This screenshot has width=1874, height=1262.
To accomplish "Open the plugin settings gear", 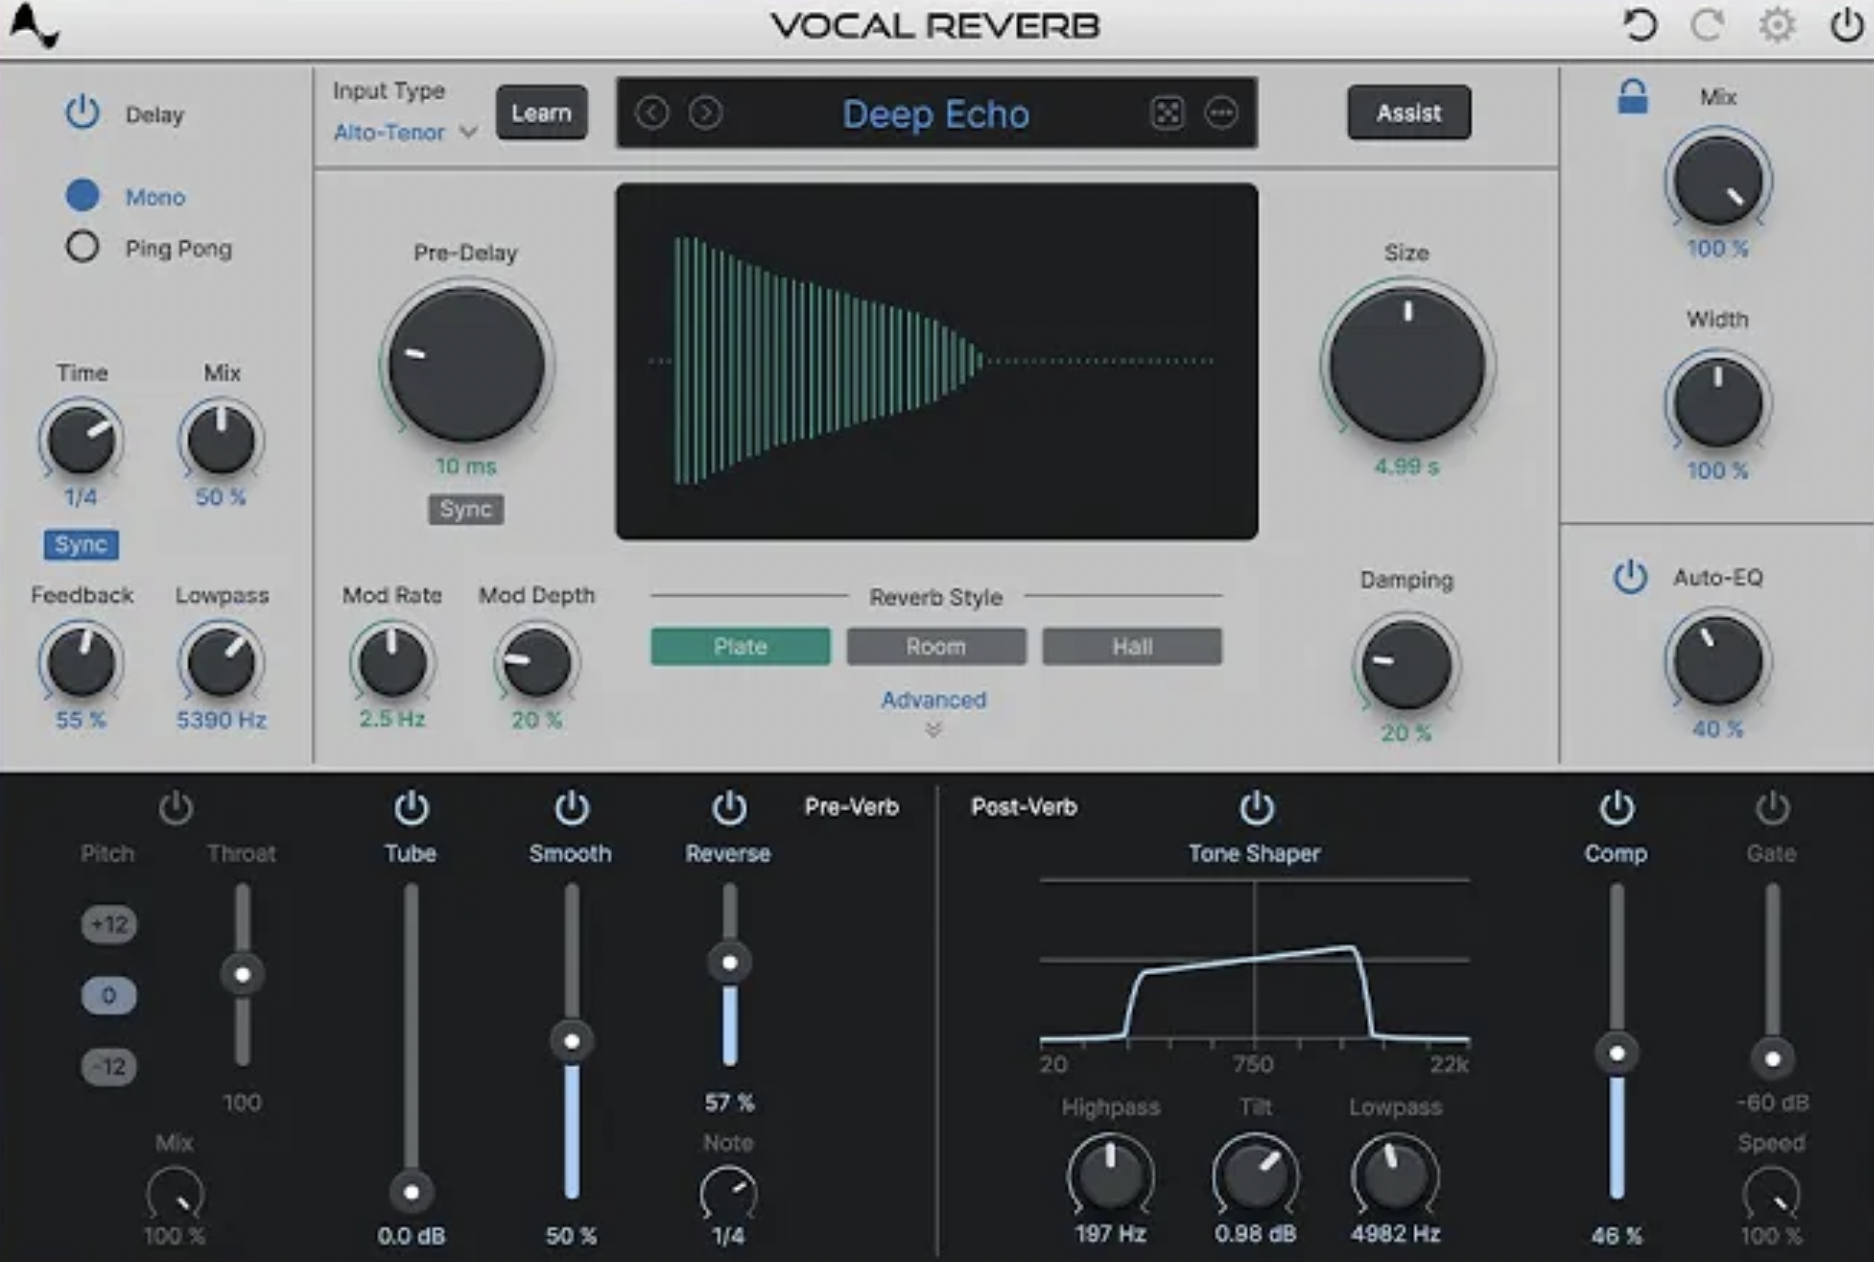I will click(x=1776, y=26).
